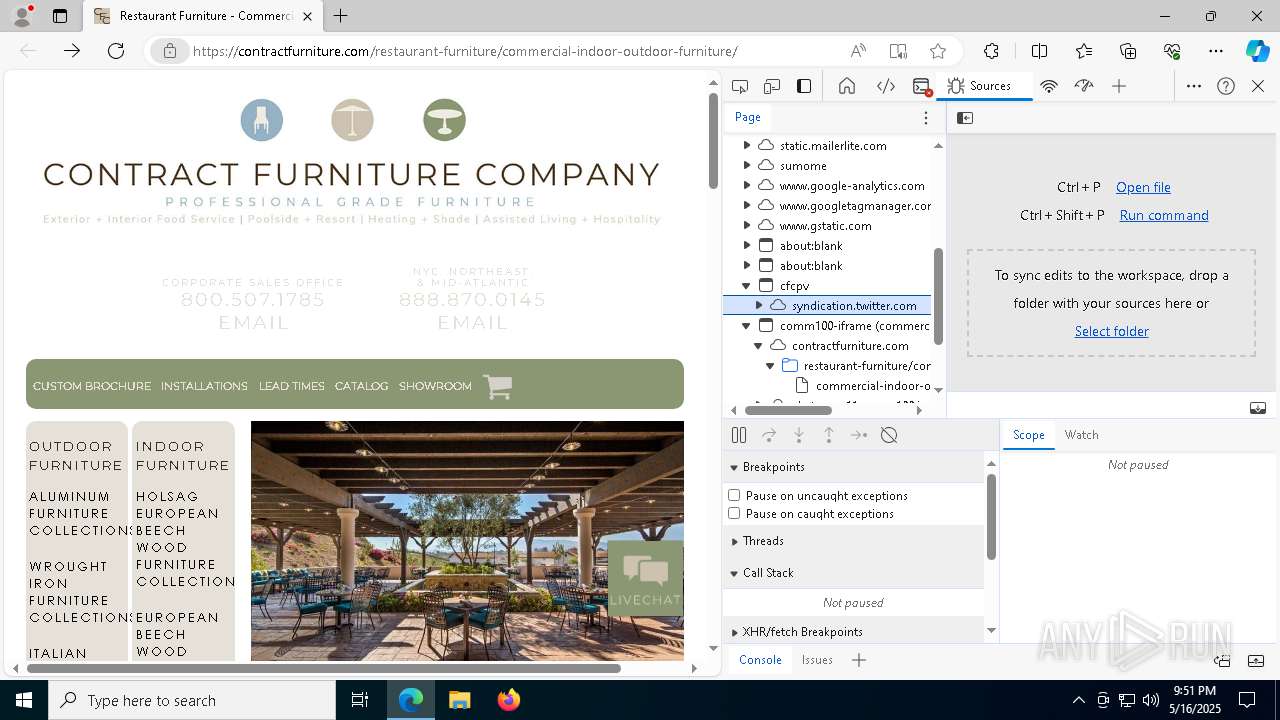The width and height of the screenshot is (1280, 720).
Task: Click the debugger pane vertical scrollbar
Action: [x=991, y=515]
